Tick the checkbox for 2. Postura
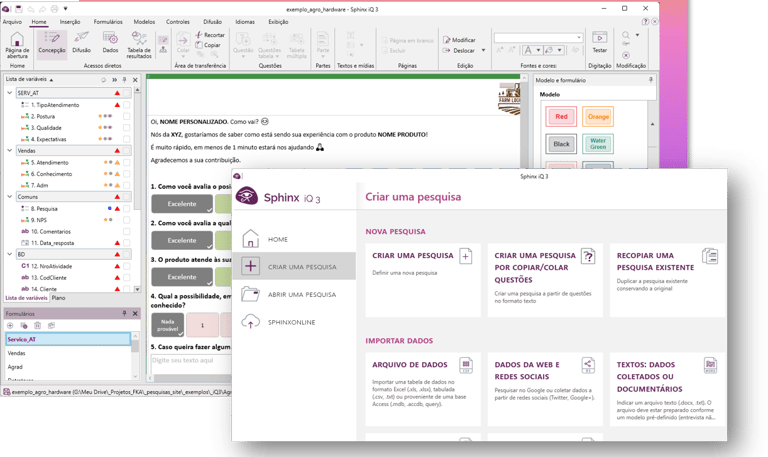 coord(127,116)
